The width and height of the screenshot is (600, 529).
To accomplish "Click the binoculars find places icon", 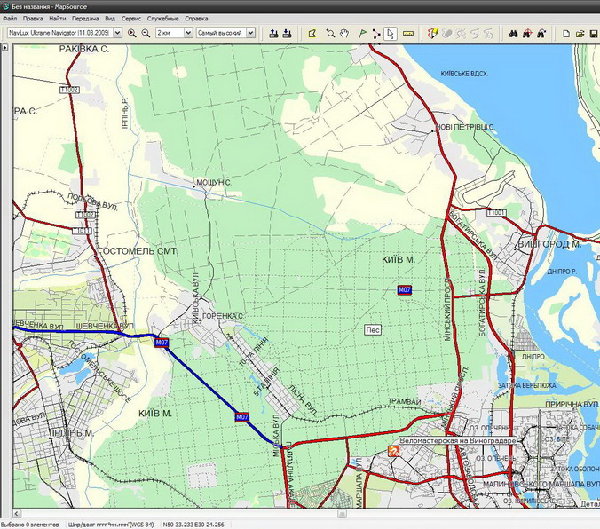I will pyautogui.click(x=512, y=33).
